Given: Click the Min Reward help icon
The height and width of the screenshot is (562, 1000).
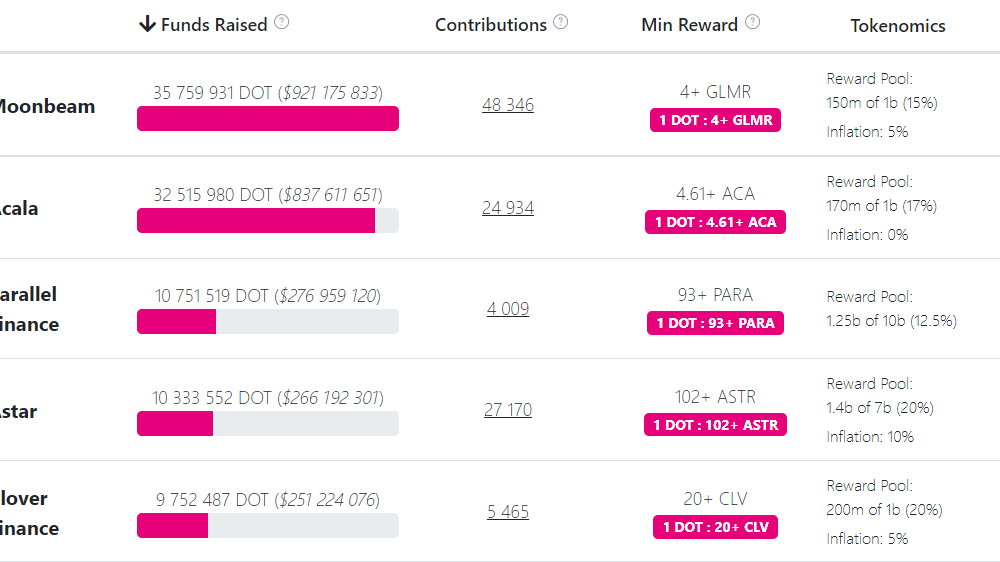Looking at the screenshot, I should click(x=753, y=22).
